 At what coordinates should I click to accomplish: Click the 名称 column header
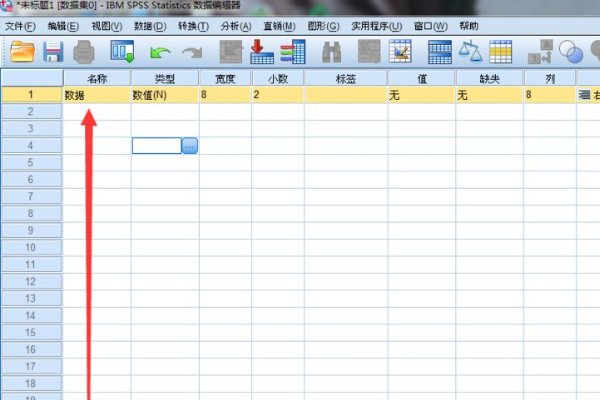tap(97, 78)
